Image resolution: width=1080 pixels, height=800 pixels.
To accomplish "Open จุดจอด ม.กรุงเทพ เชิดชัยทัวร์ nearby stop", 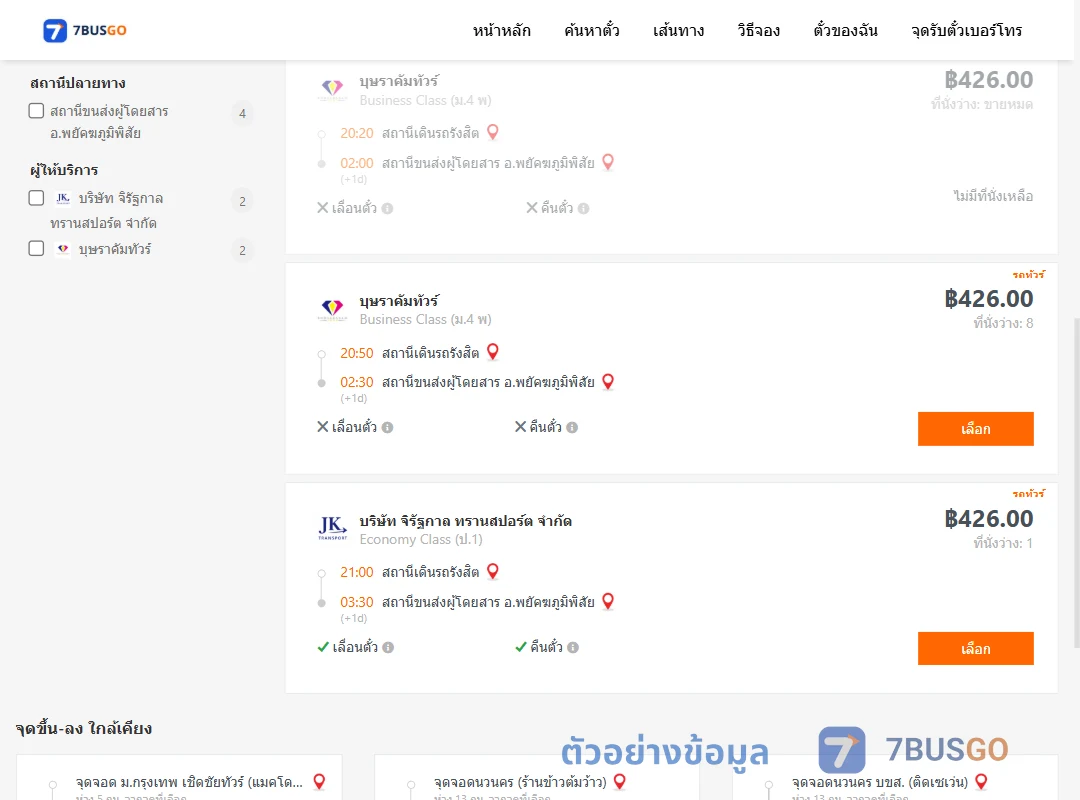I will click(x=189, y=782).
